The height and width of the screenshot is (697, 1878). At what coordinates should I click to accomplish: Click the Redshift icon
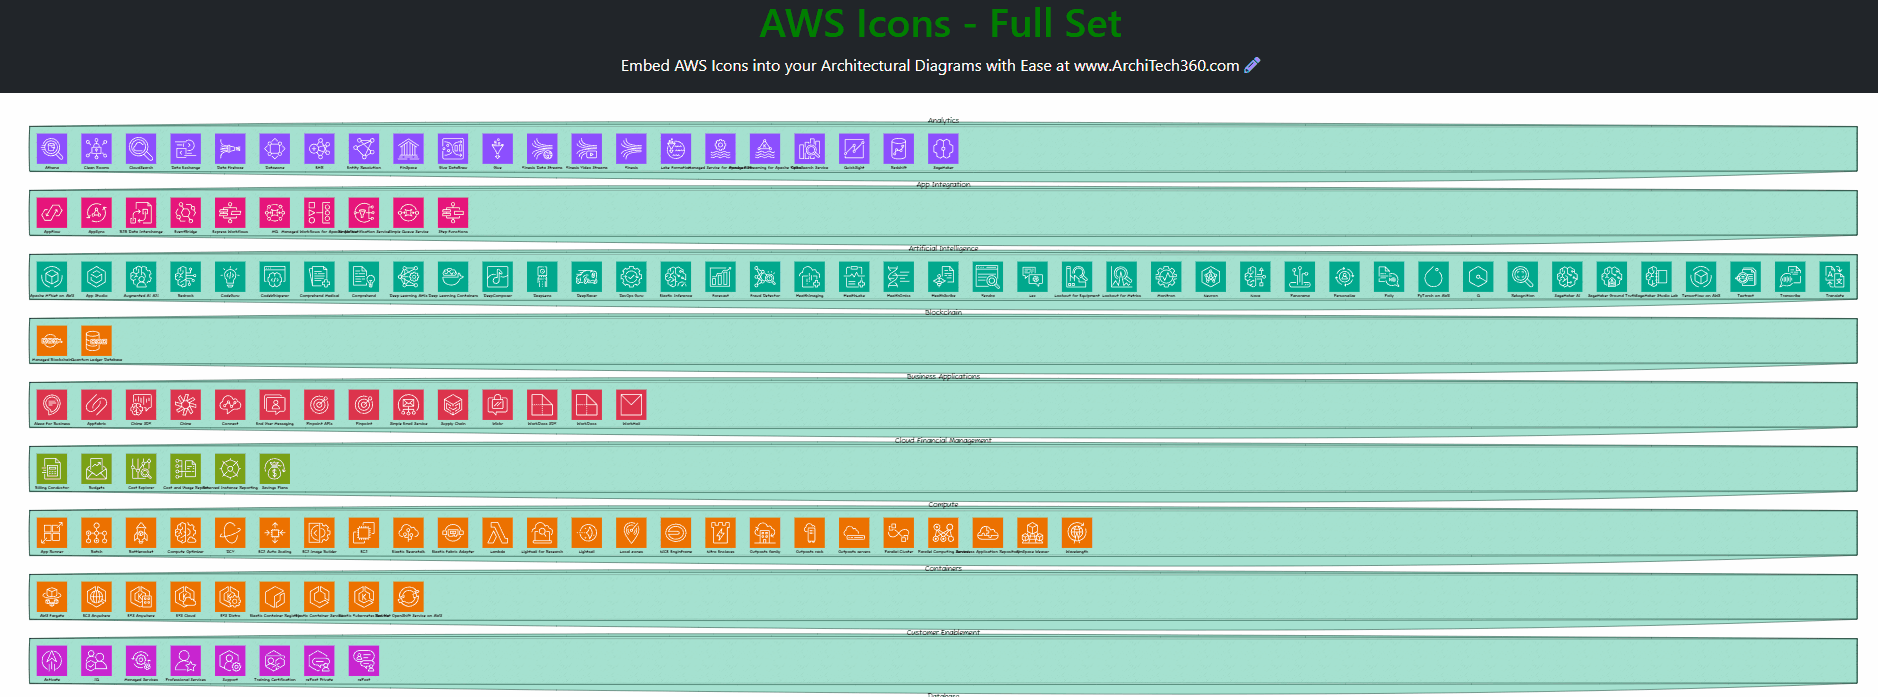(898, 149)
